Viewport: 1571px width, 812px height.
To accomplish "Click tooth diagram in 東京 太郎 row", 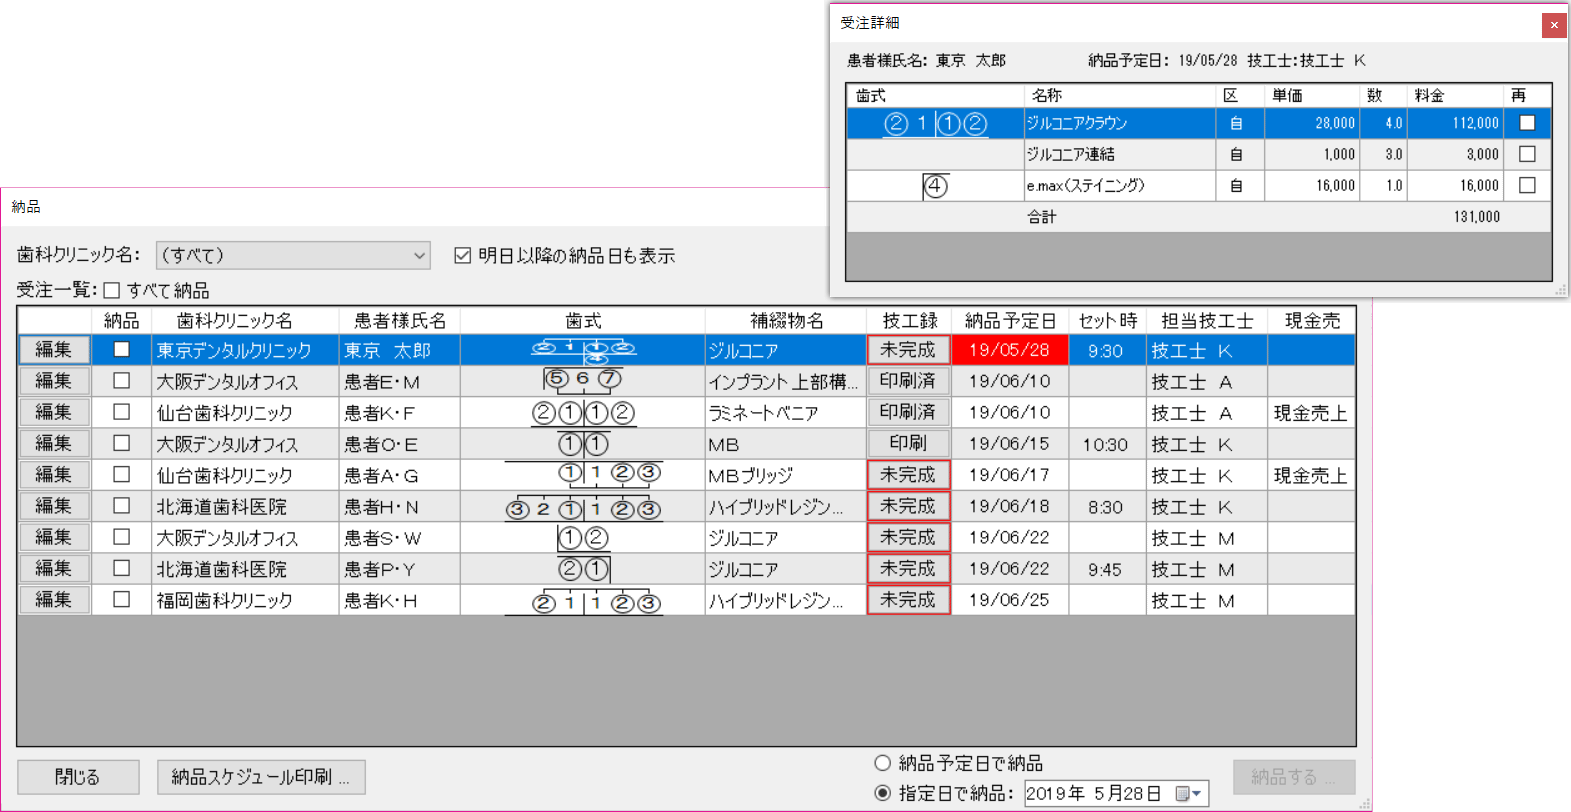I will (x=582, y=349).
